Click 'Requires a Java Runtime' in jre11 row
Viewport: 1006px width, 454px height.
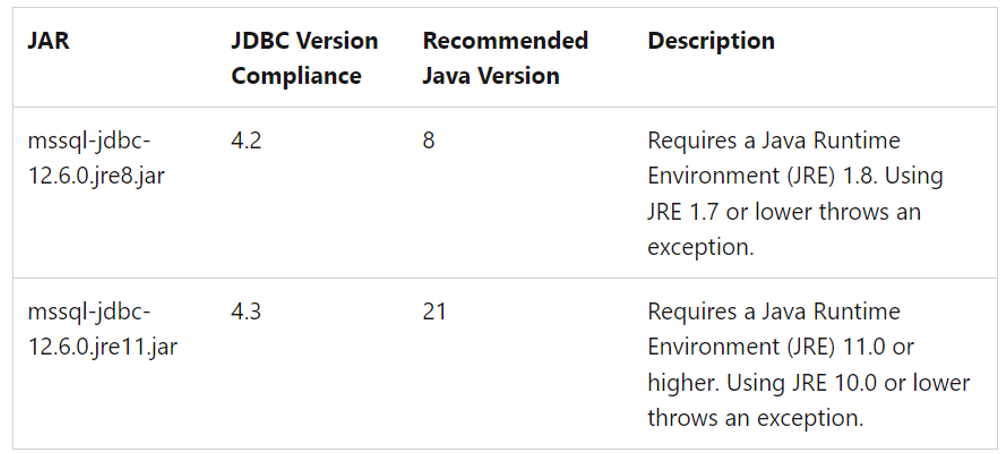(x=774, y=312)
